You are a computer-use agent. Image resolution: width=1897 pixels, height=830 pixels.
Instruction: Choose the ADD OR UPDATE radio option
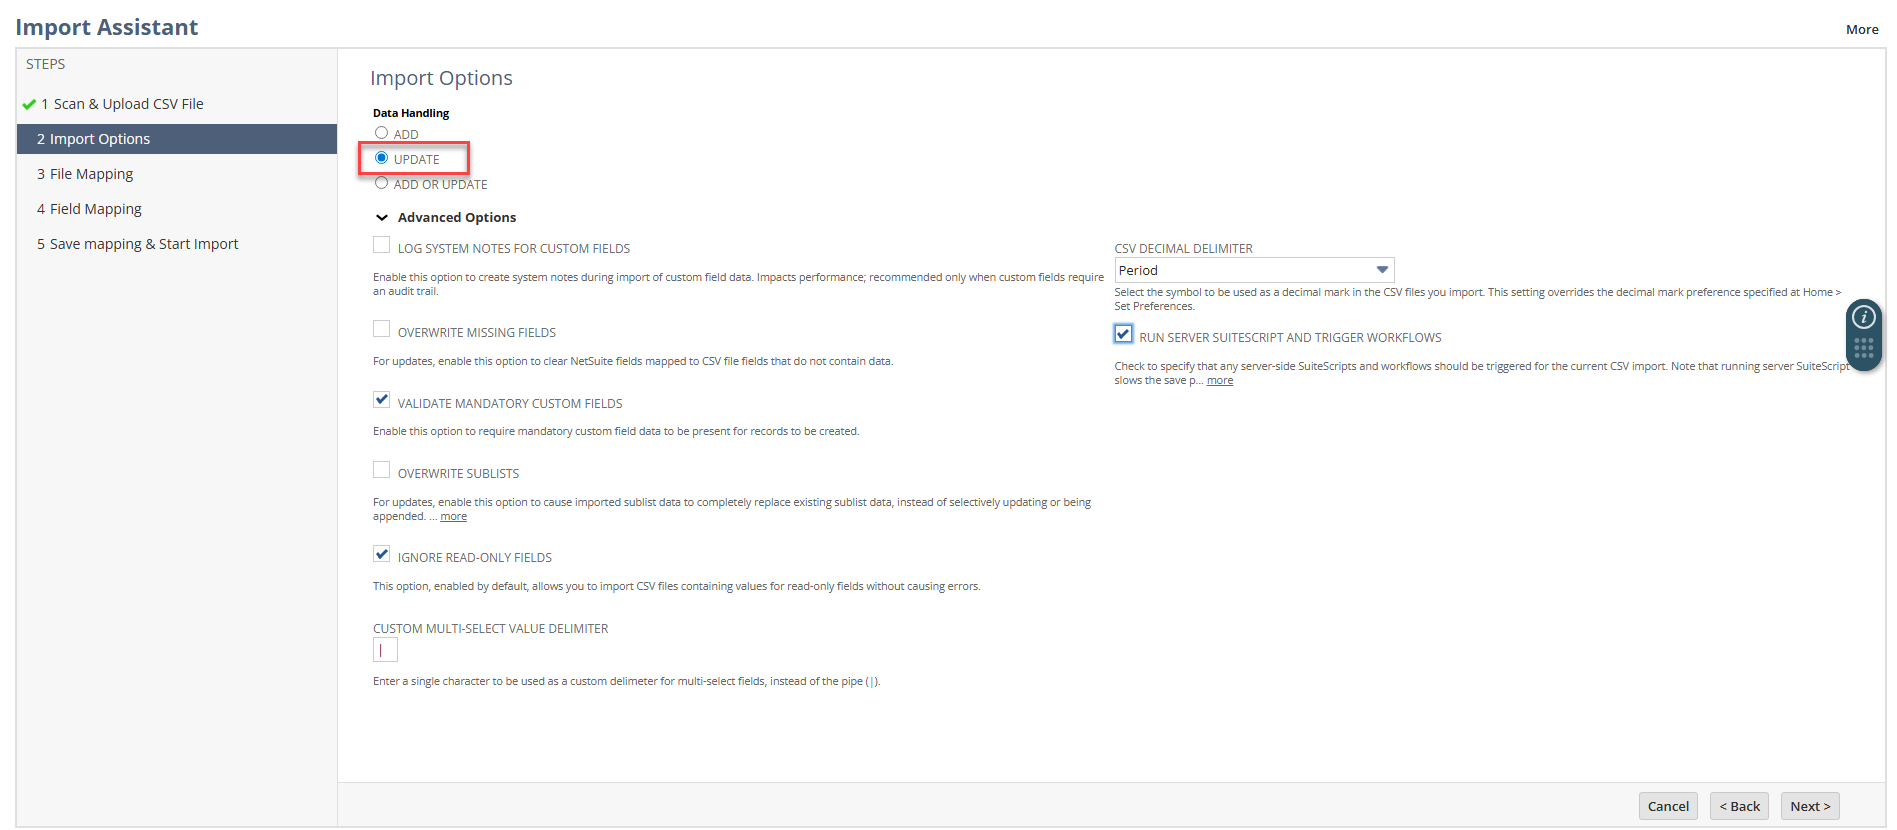pyautogui.click(x=381, y=183)
